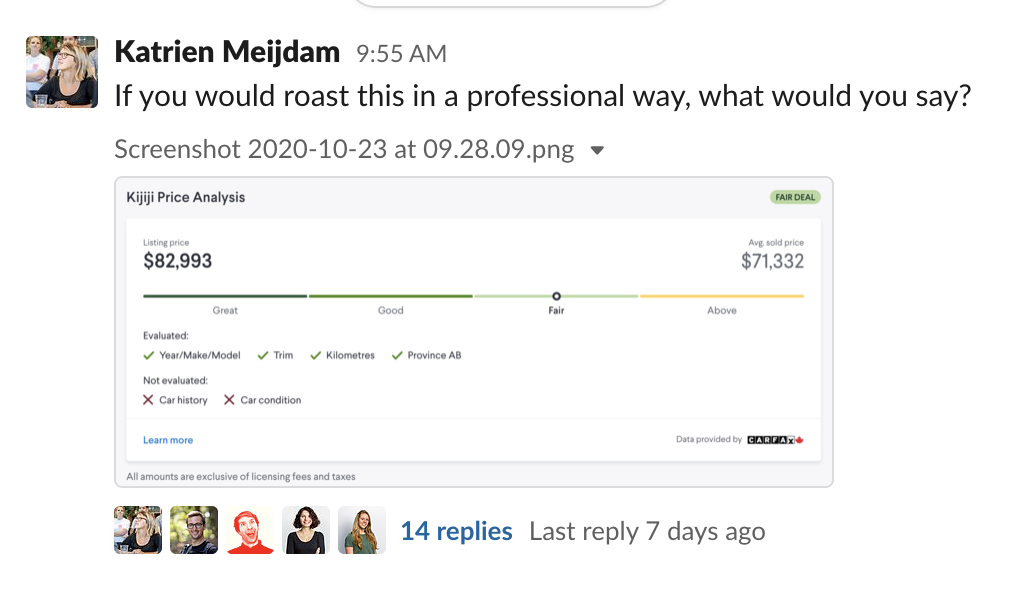The image size is (1010, 590).
Task: Click the X icon beside Car condition
Action: pos(228,399)
